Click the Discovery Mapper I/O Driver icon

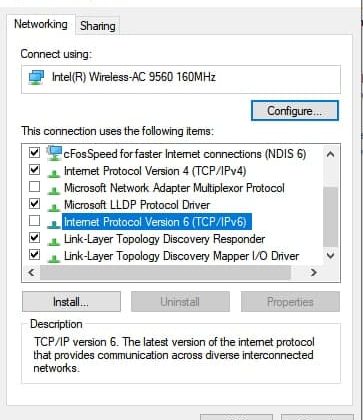pyautogui.click(x=54, y=257)
